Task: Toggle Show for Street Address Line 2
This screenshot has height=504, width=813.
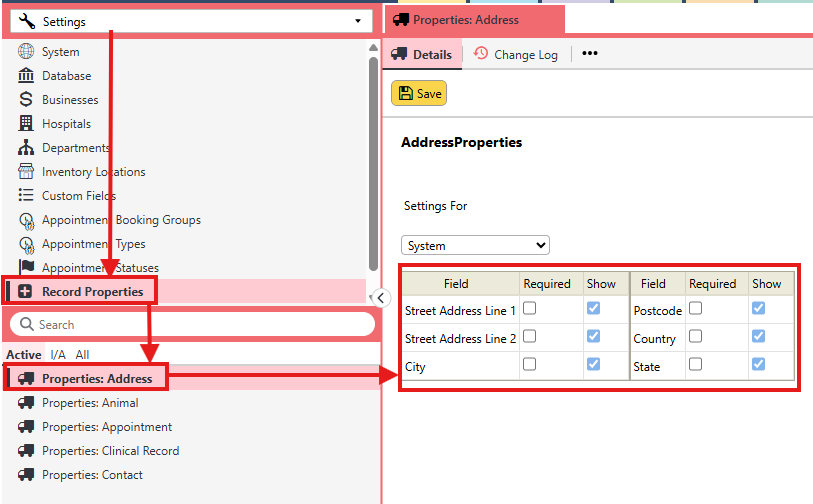Action: click(594, 337)
